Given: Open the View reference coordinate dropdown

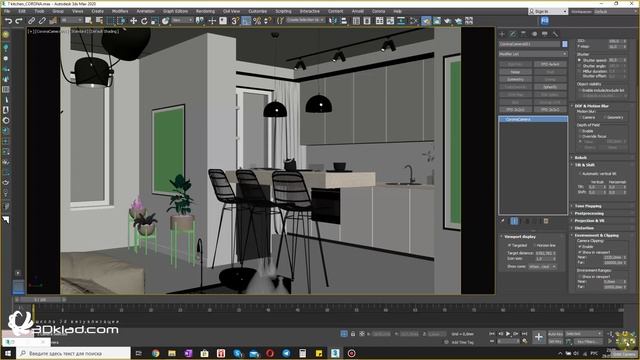Looking at the screenshot, I should point(182,20).
